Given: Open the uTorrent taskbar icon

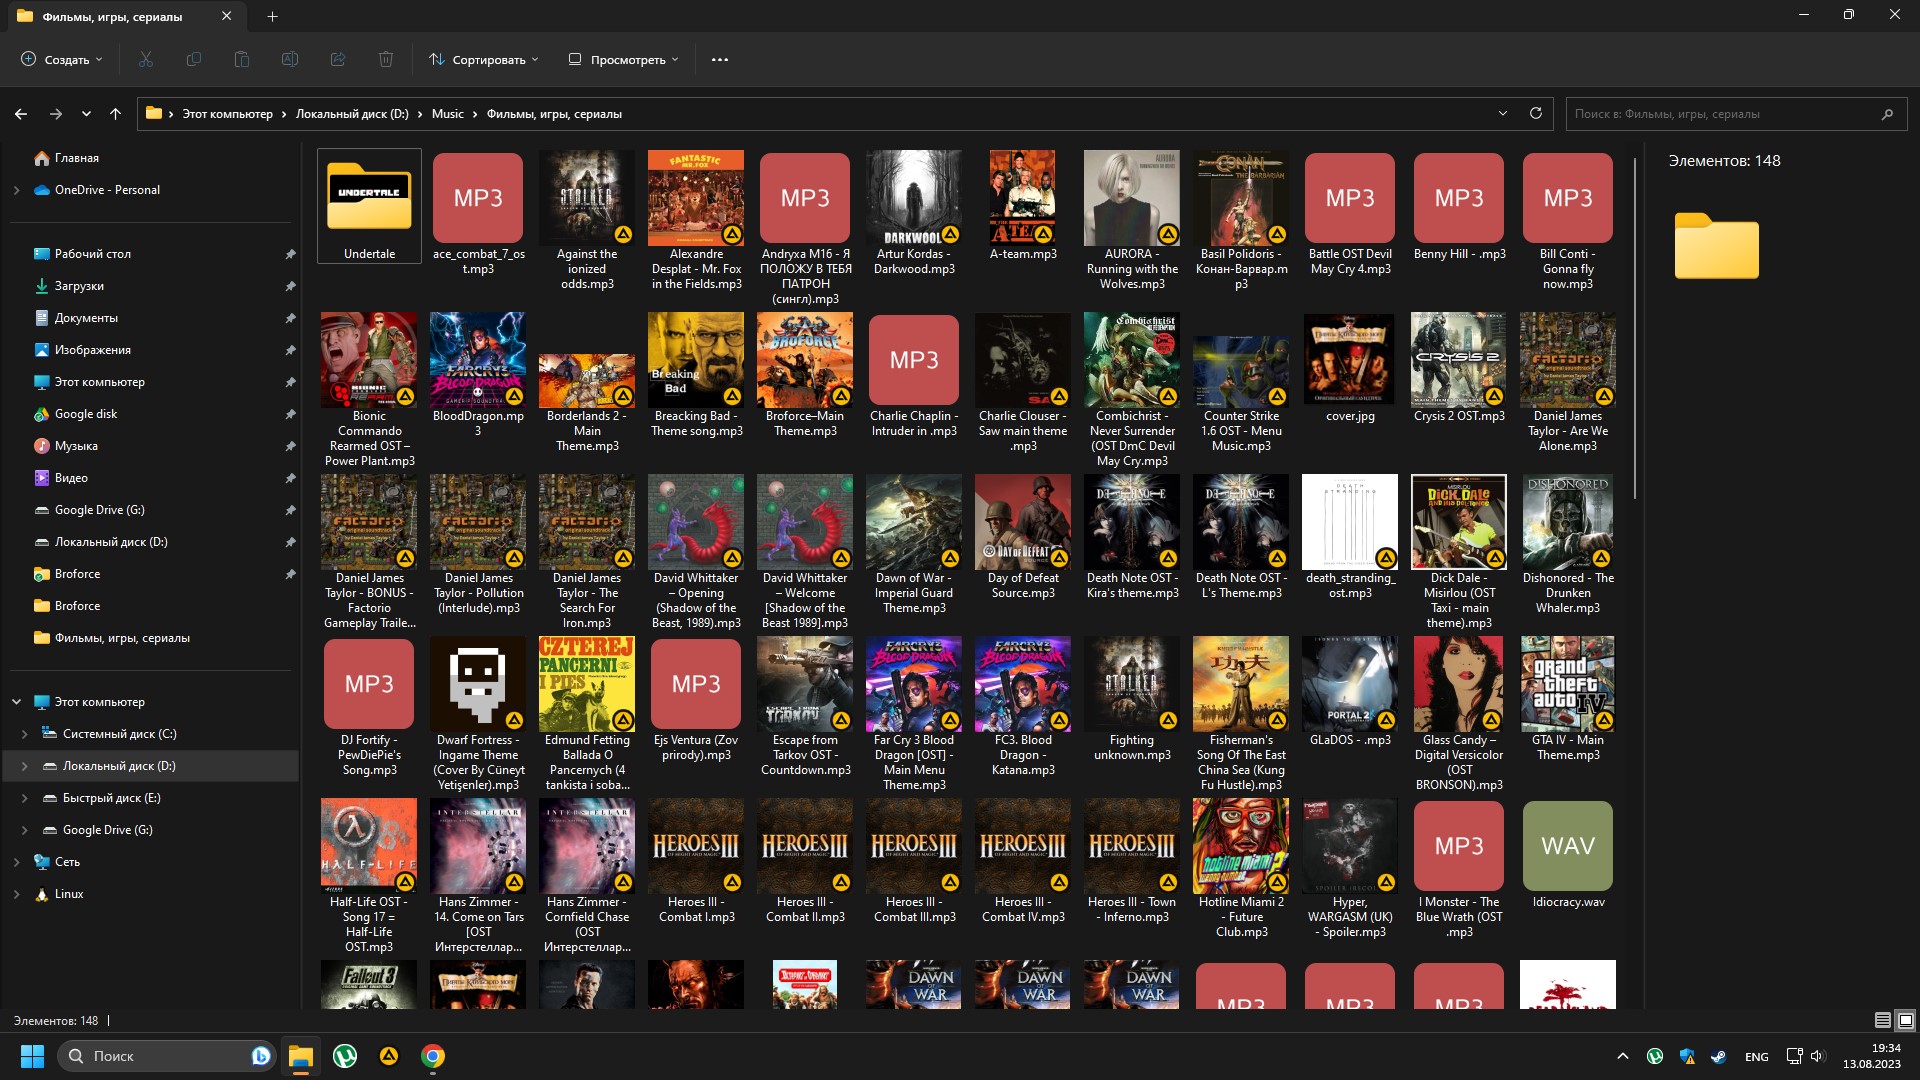Looking at the screenshot, I should pyautogui.click(x=345, y=1056).
